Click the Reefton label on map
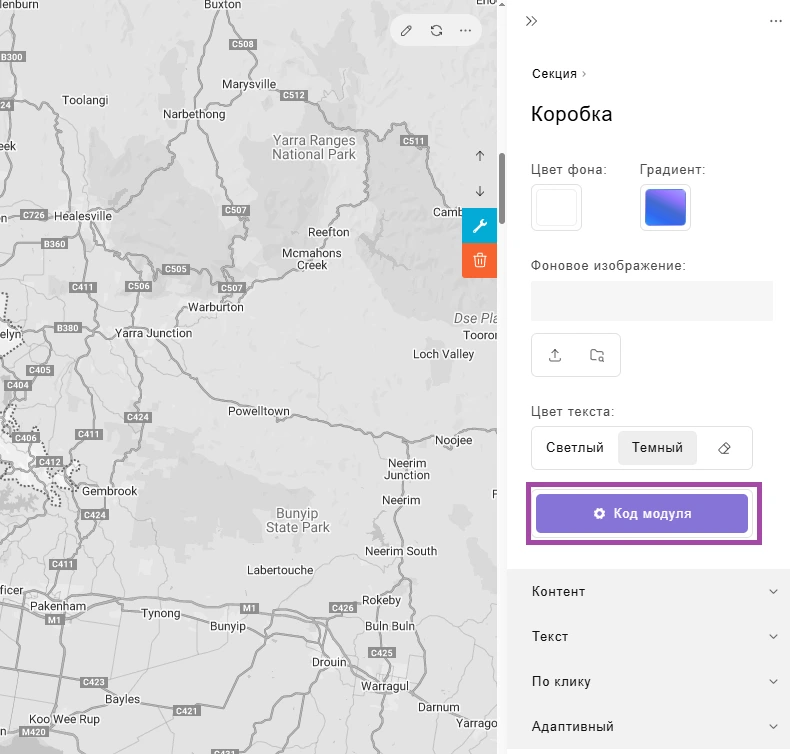 point(328,232)
